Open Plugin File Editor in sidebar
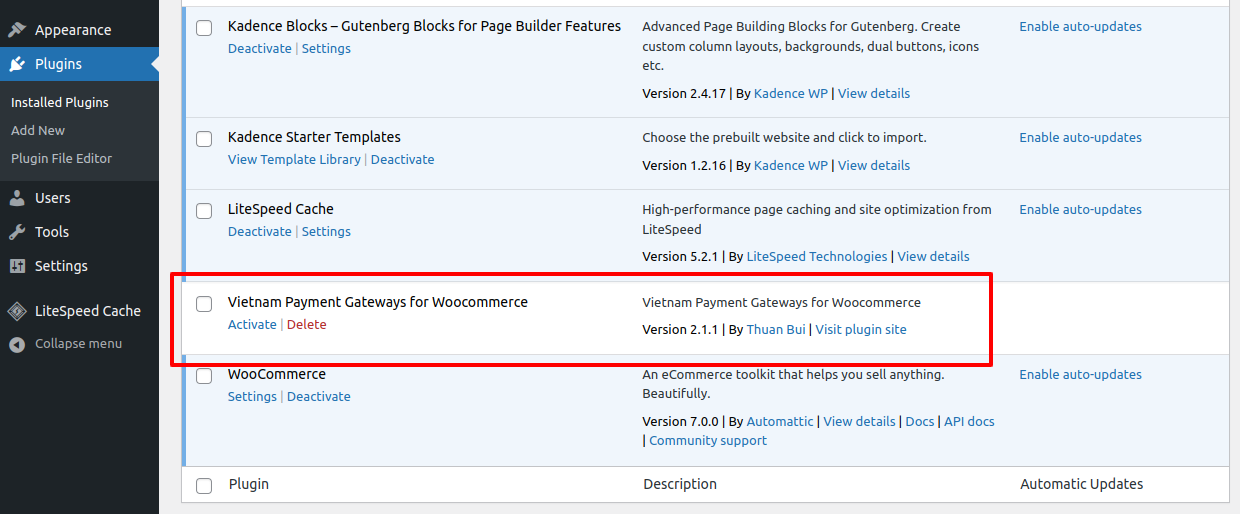1240x514 pixels. 61,159
